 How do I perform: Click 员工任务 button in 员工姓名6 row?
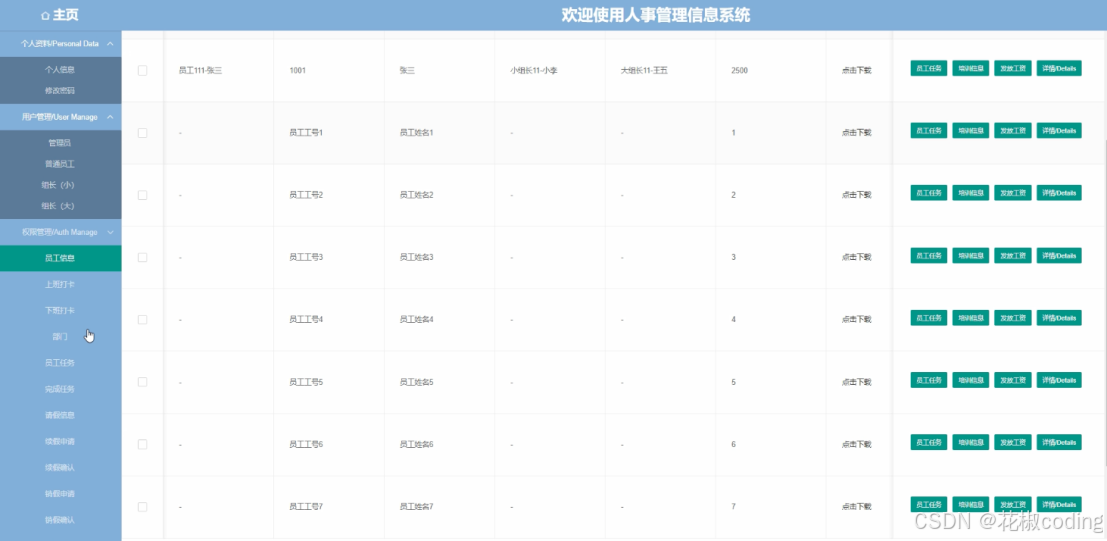click(x=928, y=442)
